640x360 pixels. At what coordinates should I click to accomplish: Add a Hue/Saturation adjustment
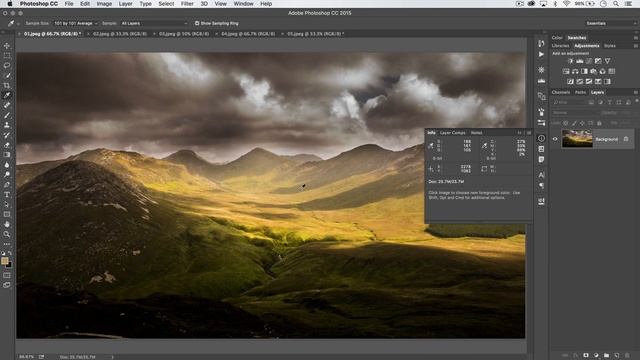click(566, 71)
